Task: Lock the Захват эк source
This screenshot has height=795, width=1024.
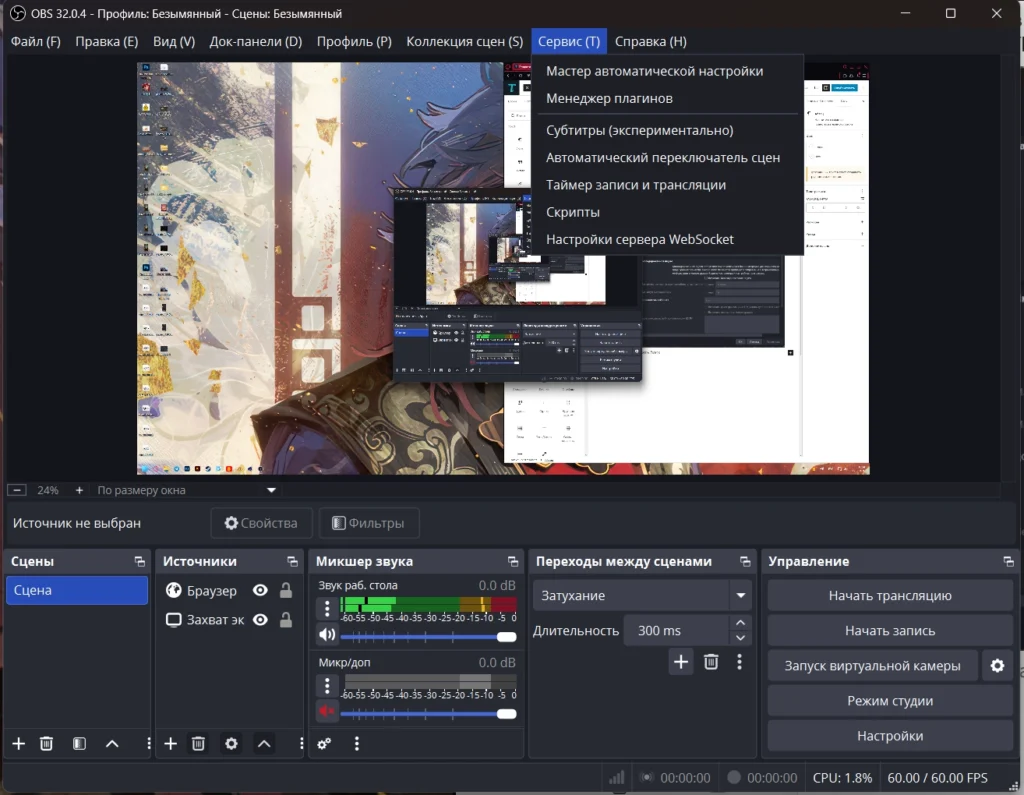Action: click(284, 619)
